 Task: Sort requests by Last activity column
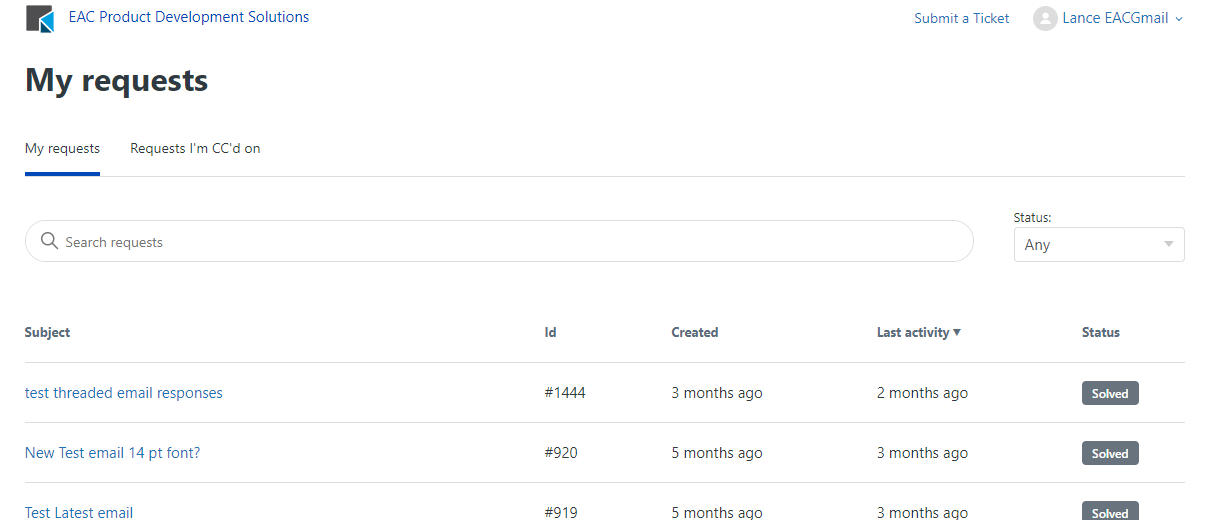(x=912, y=332)
